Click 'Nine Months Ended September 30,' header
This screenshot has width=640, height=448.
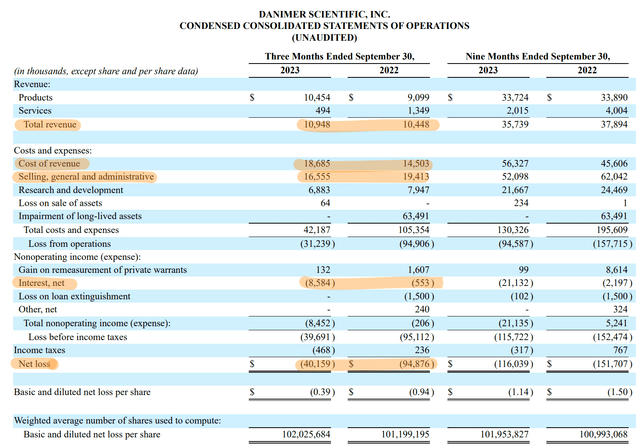(538, 56)
